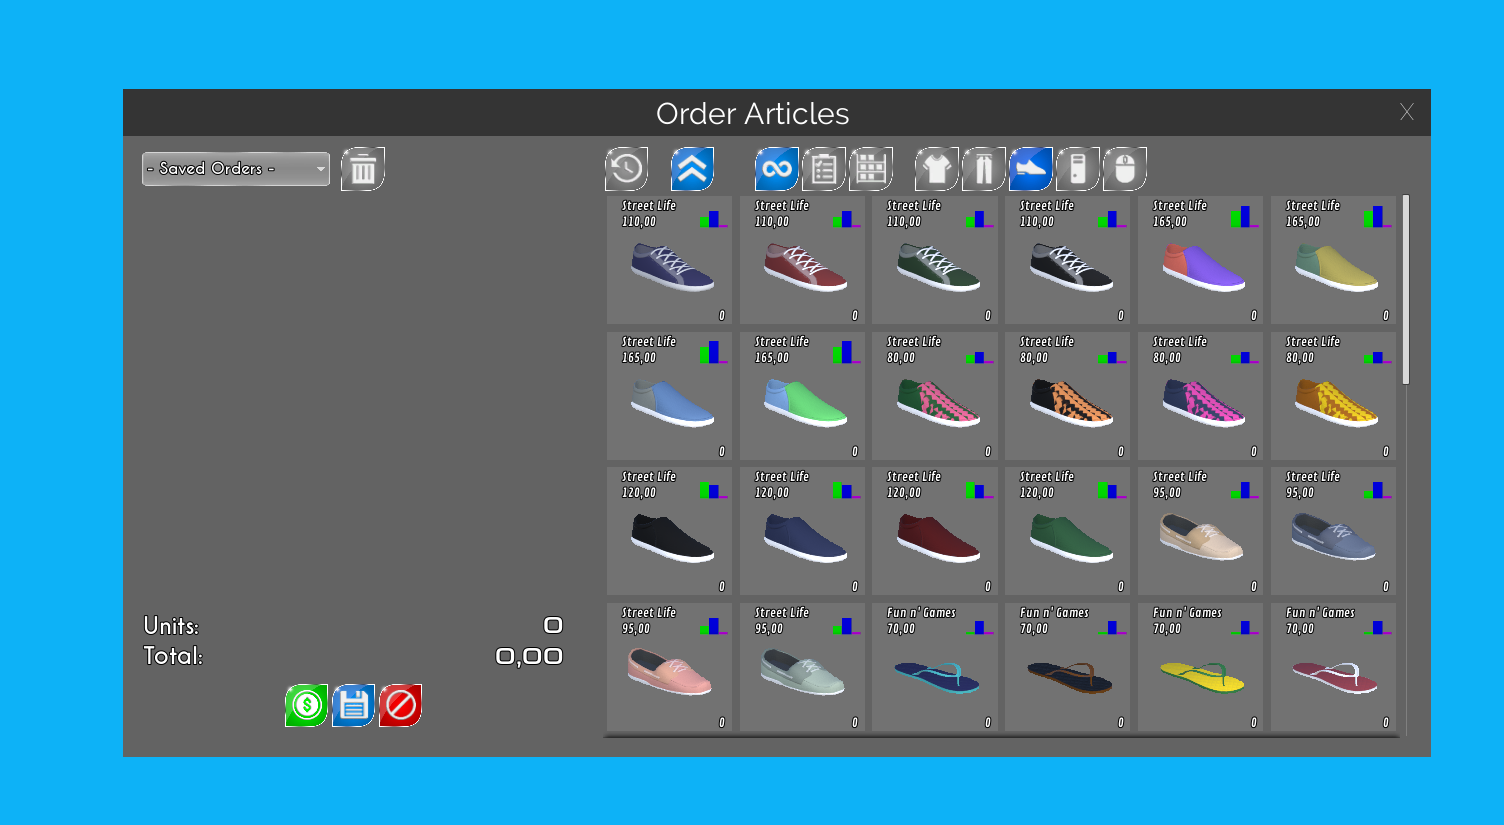The image size is (1504, 825).
Task: Close the Order Articles window
Action: (1407, 112)
